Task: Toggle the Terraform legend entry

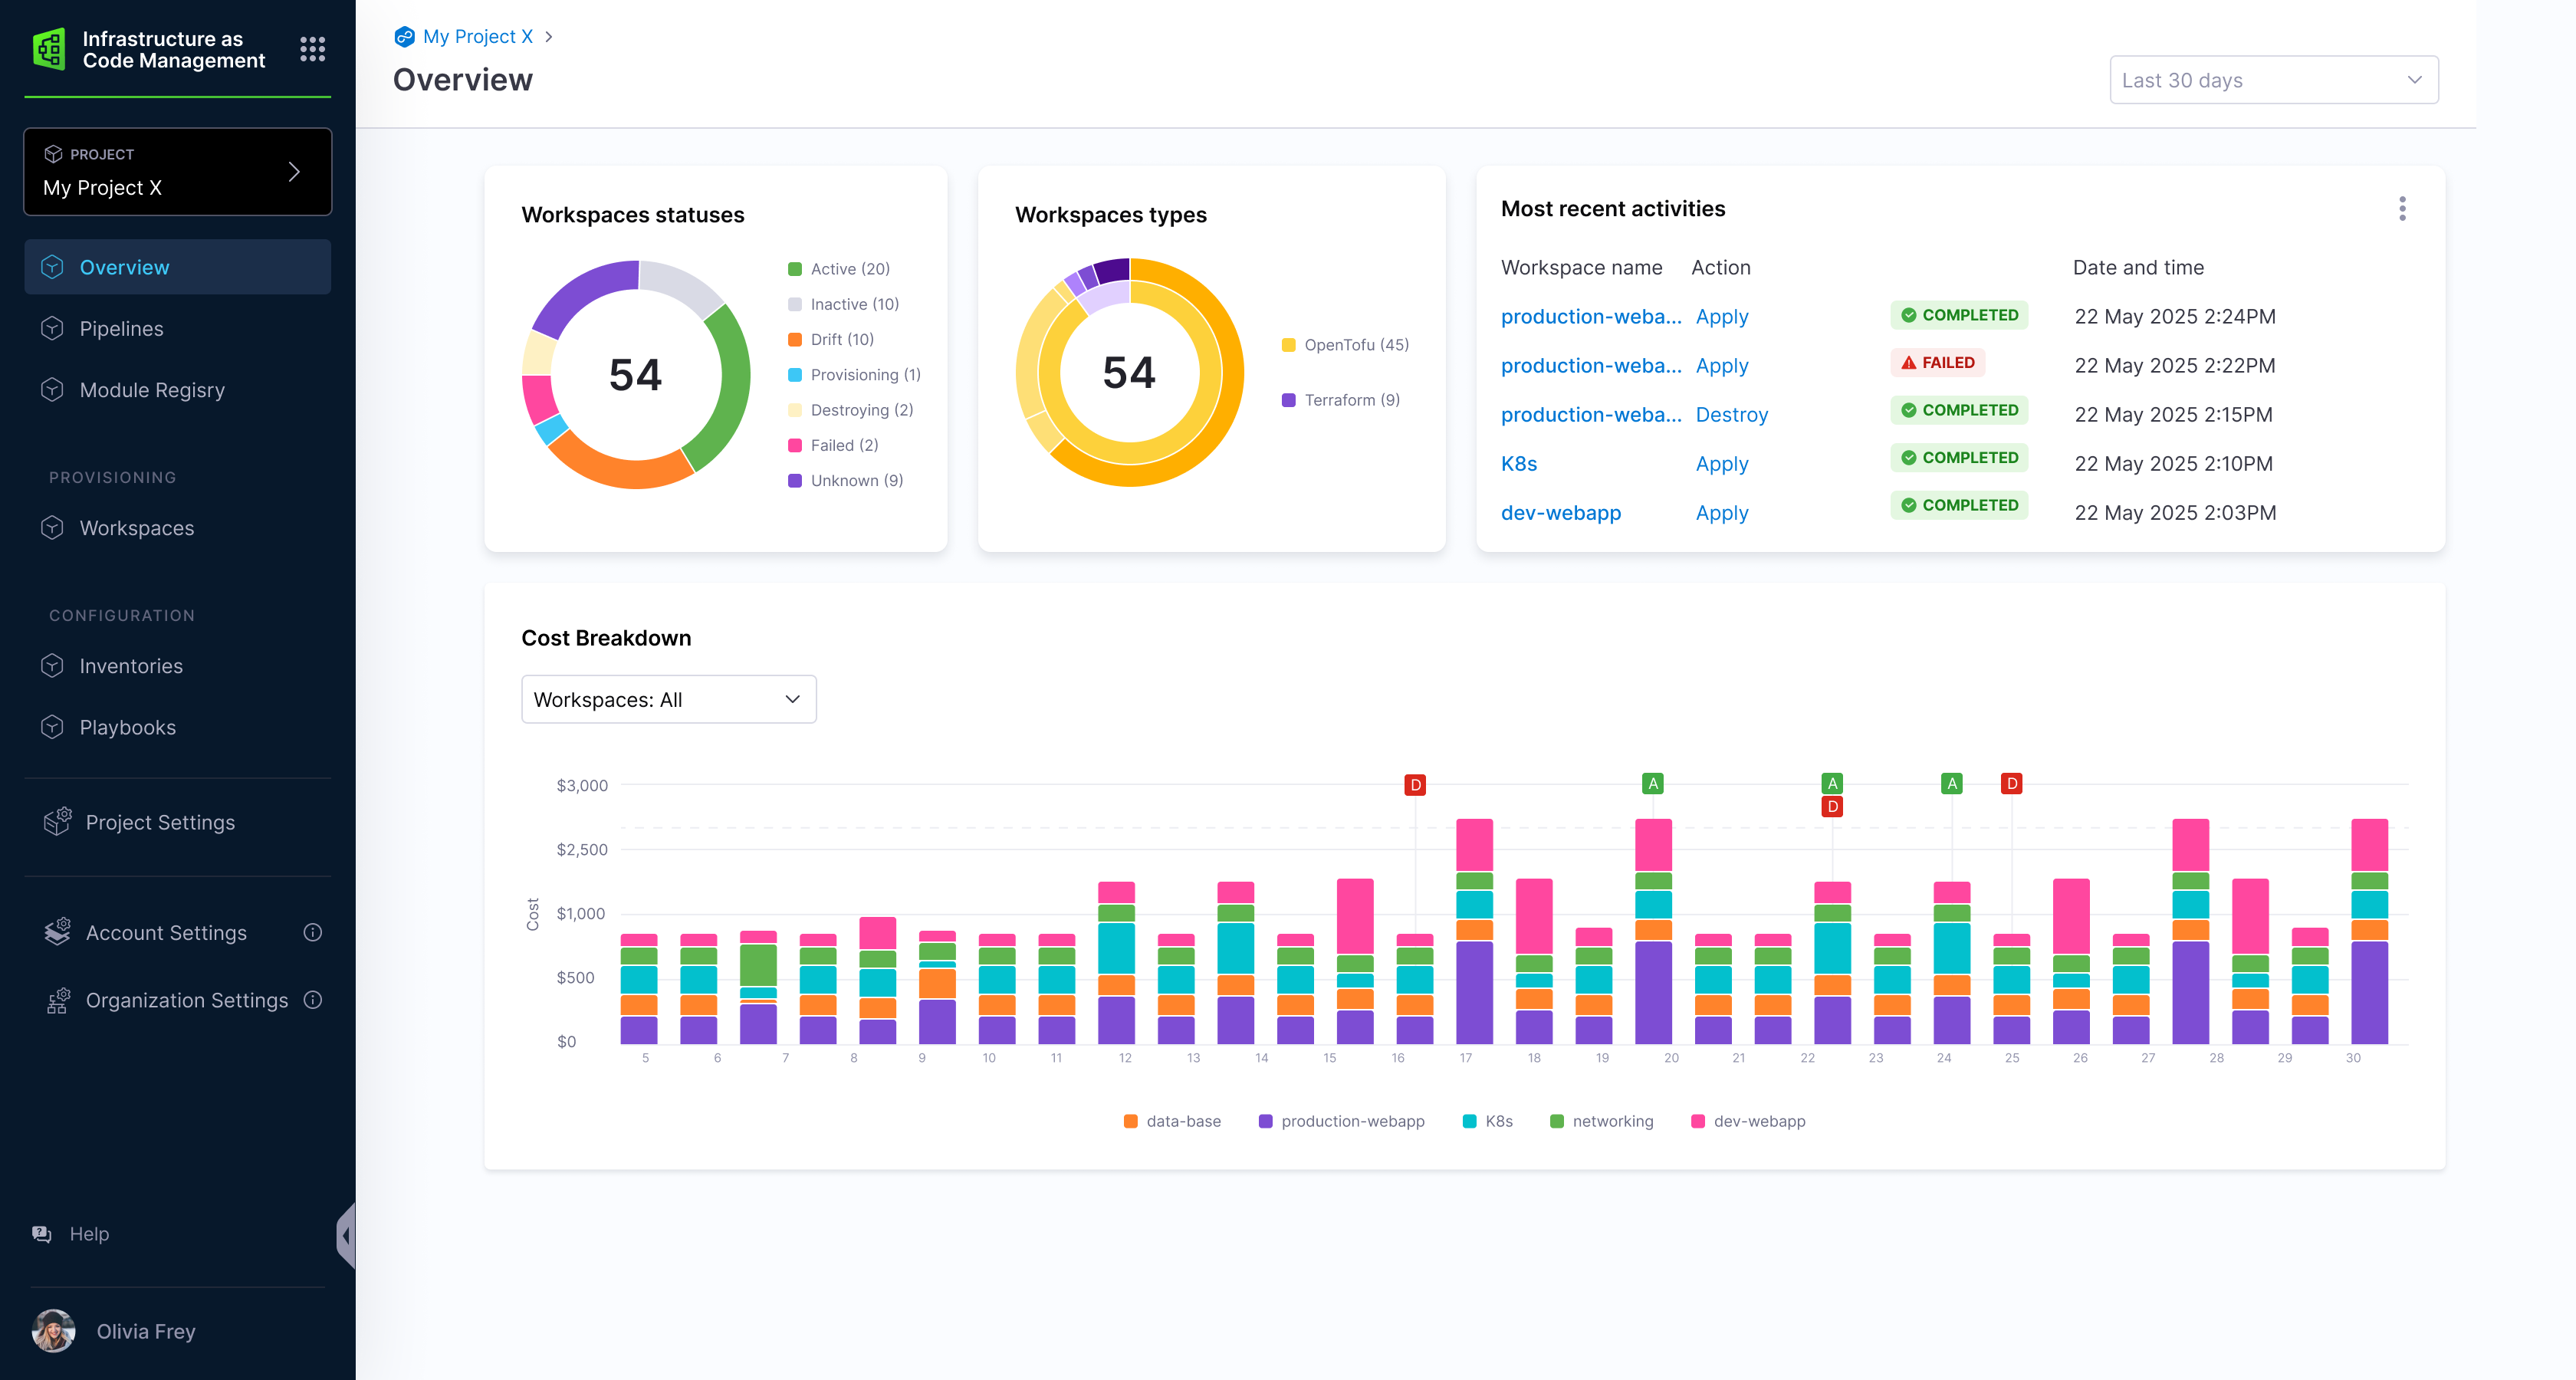Action: [x=1340, y=400]
